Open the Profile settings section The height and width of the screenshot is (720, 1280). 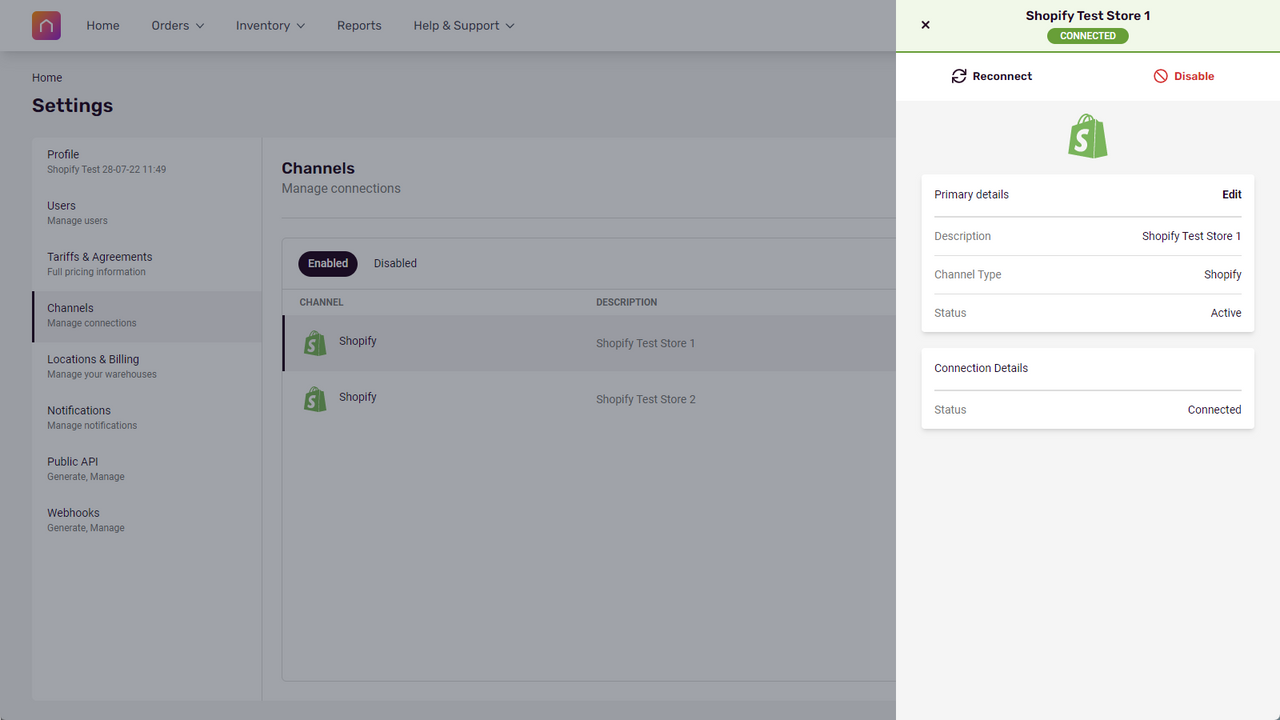pos(147,162)
